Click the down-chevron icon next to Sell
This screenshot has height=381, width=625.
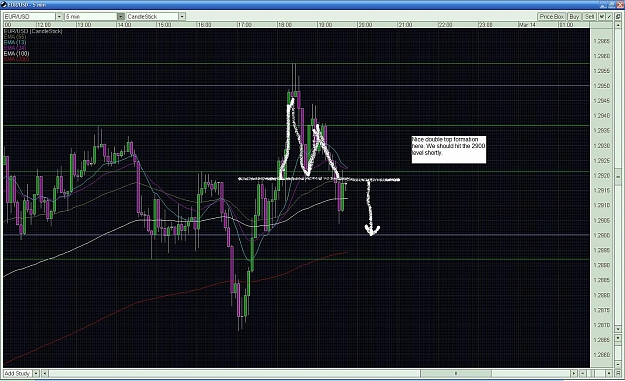[x=602, y=17]
